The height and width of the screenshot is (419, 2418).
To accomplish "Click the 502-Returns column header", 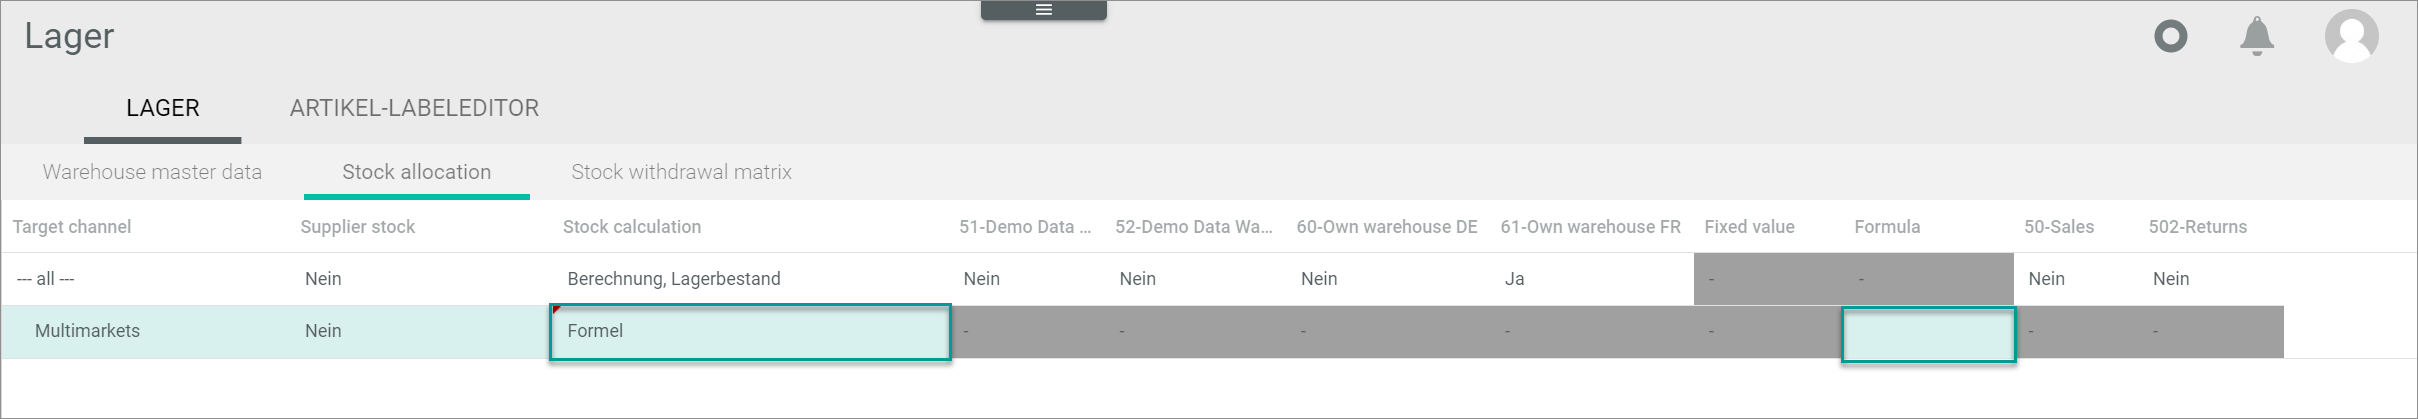I will point(2198,227).
